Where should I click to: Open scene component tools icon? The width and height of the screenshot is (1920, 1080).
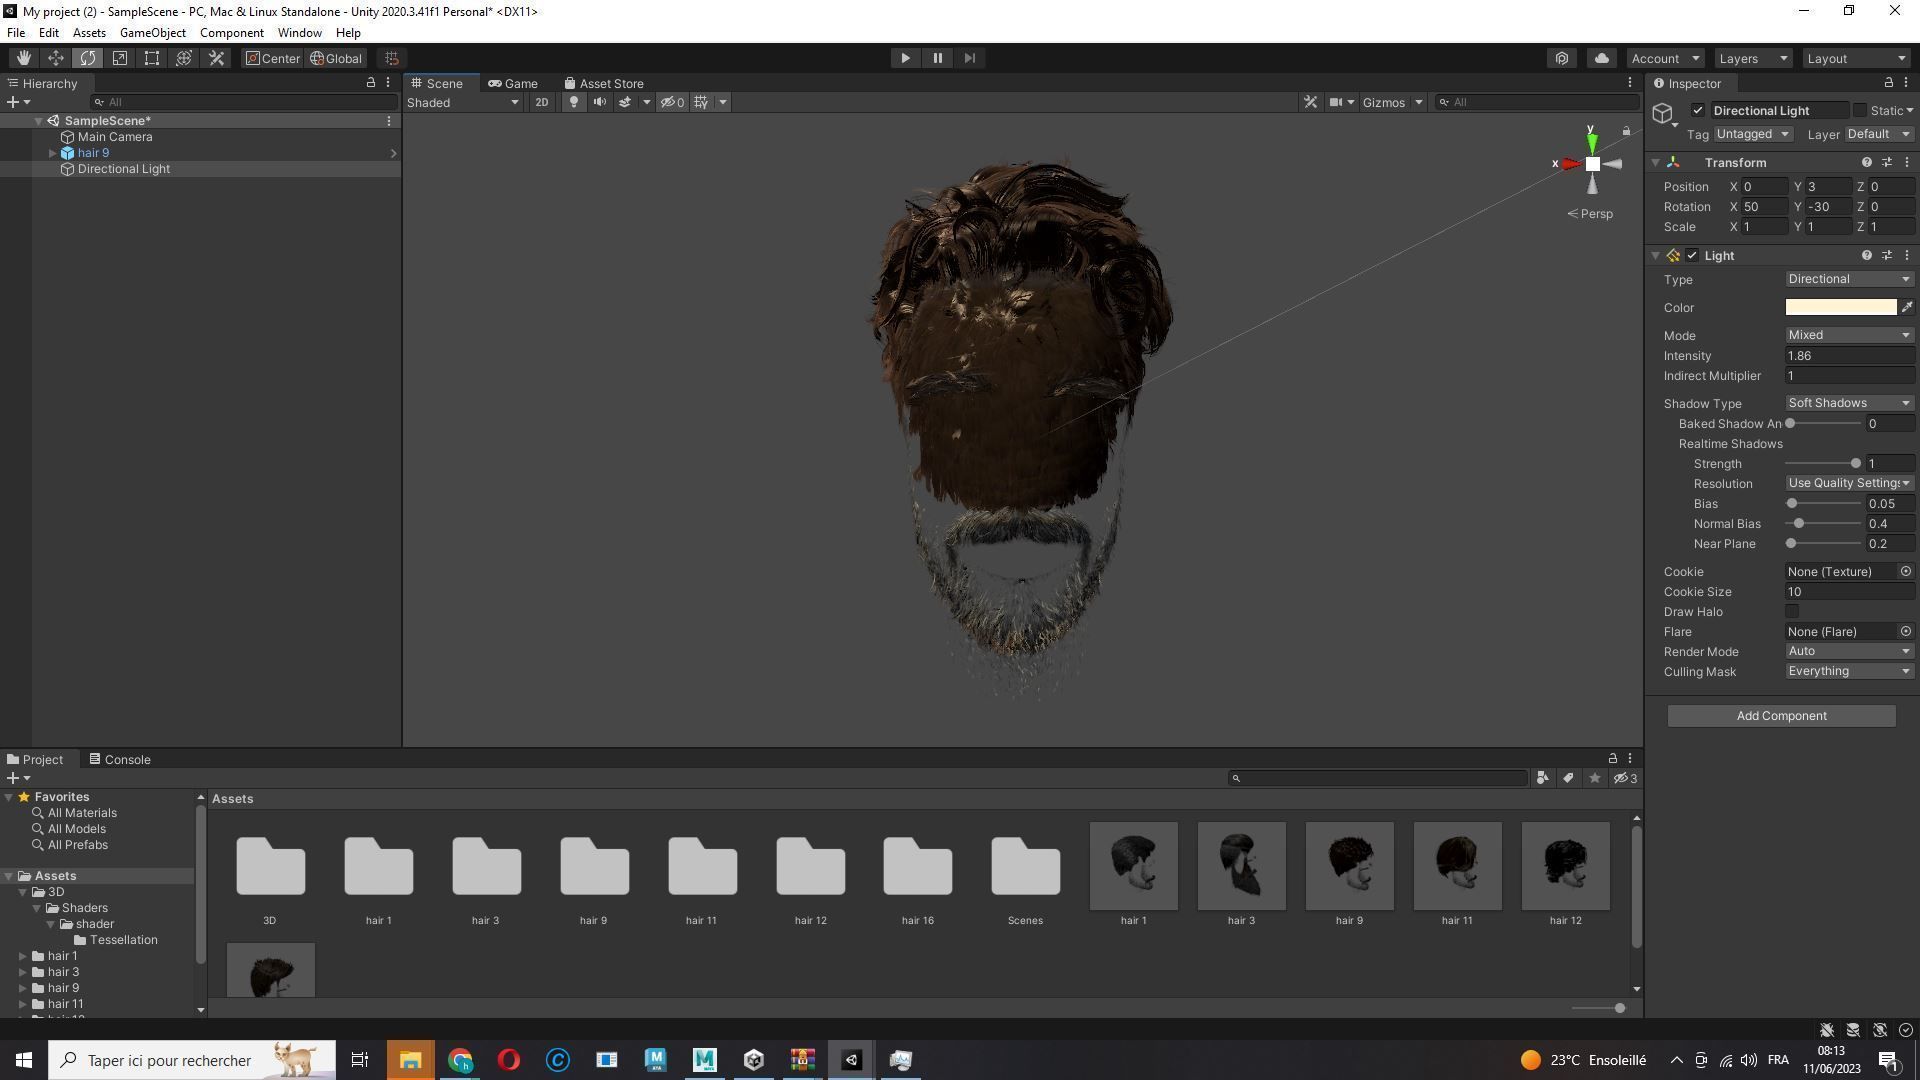pyautogui.click(x=1310, y=102)
